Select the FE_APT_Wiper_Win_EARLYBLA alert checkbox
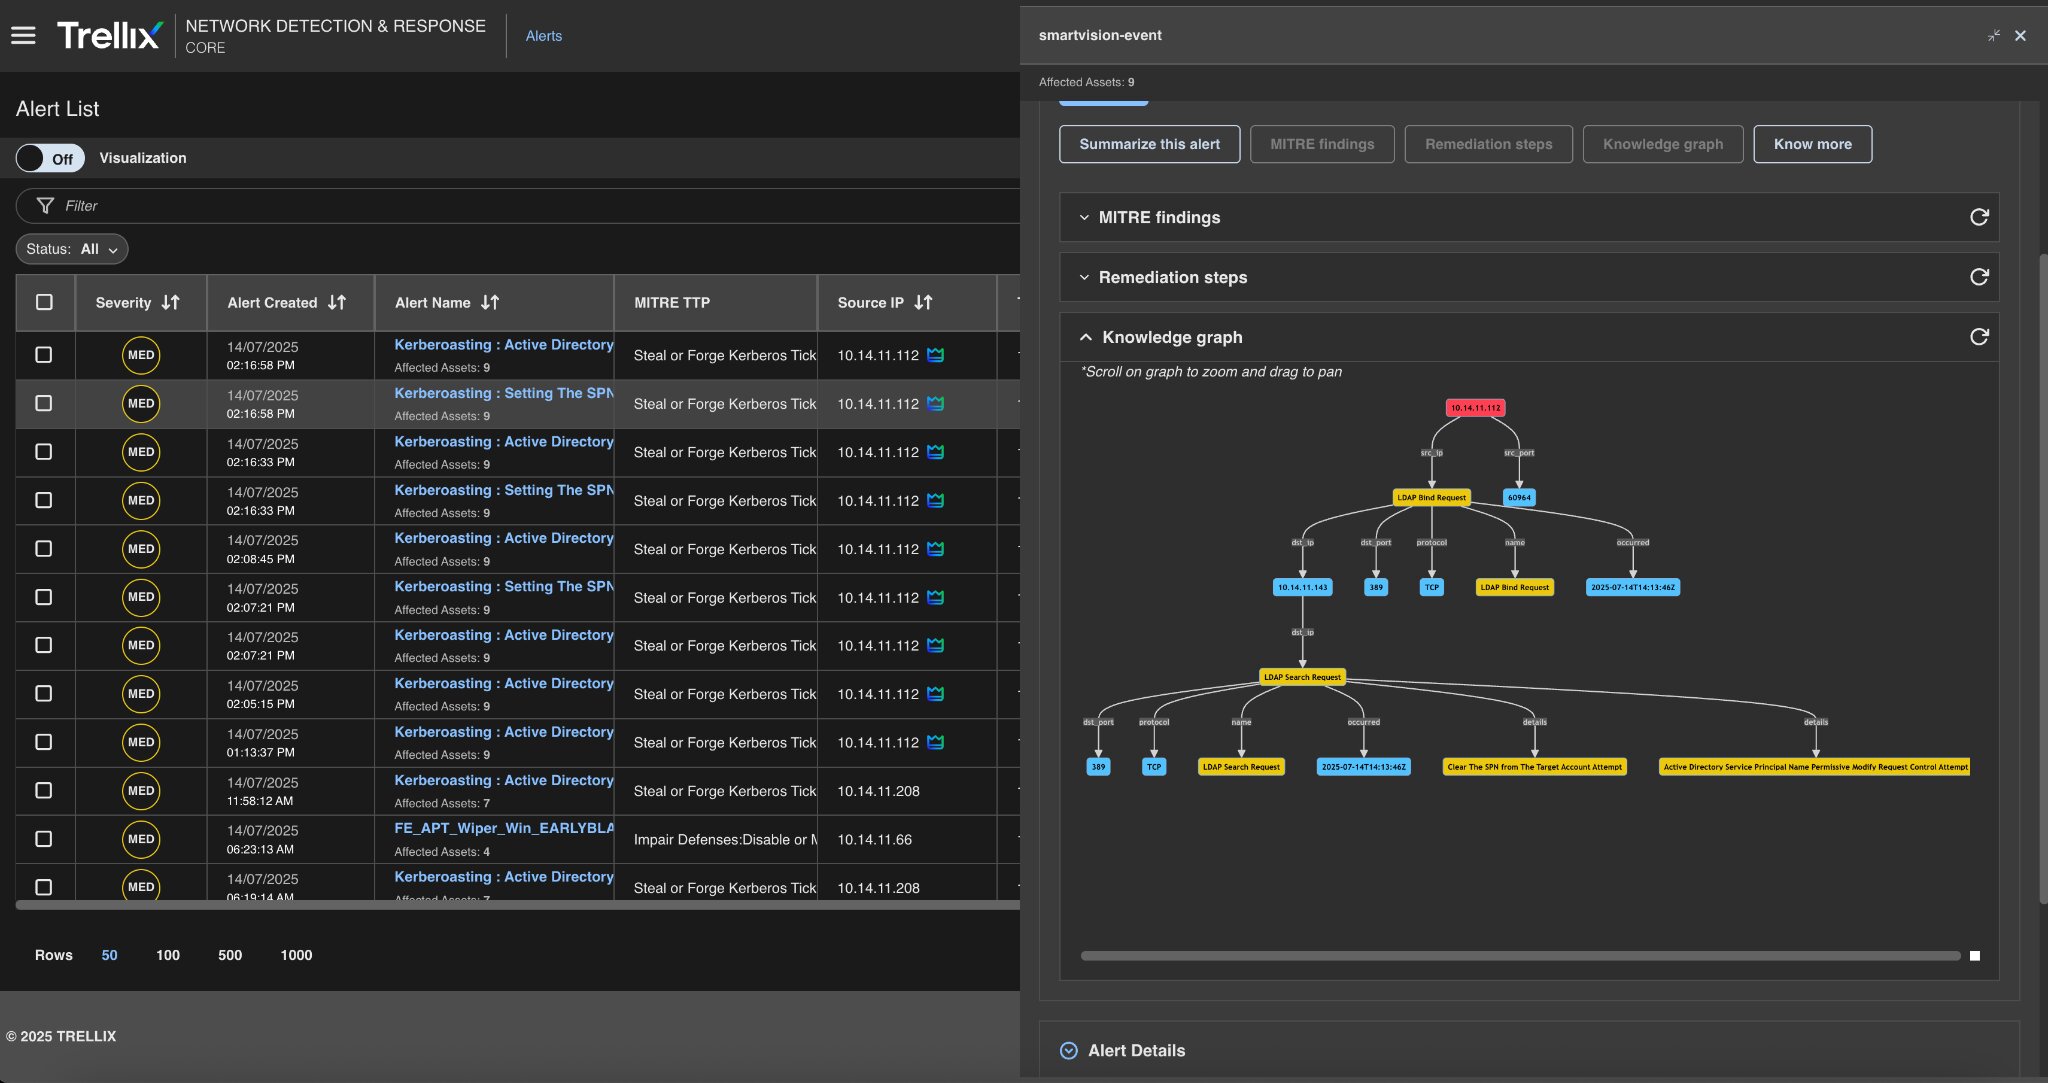 pos(44,839)
